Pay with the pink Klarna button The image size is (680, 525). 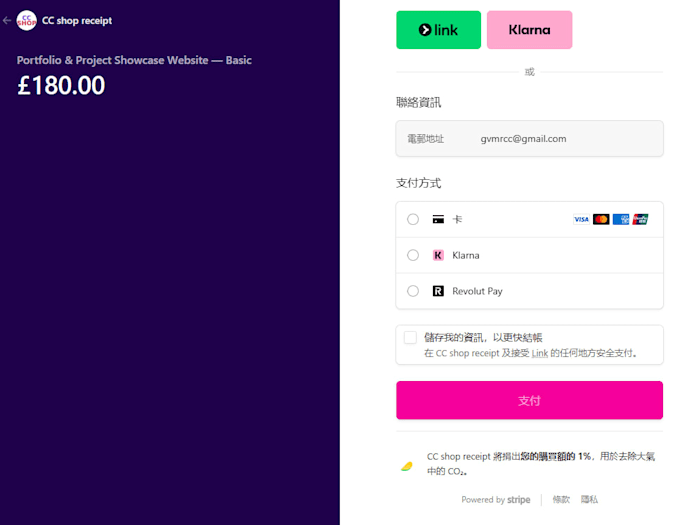[530, 30]
